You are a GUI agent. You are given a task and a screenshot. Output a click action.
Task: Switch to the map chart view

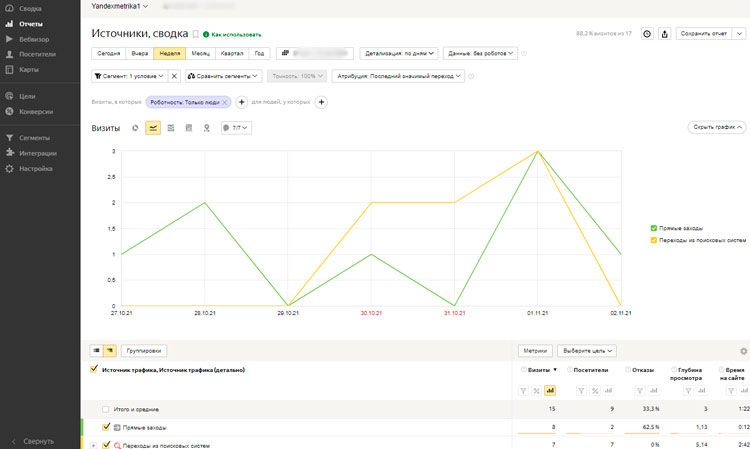point(207,128)
